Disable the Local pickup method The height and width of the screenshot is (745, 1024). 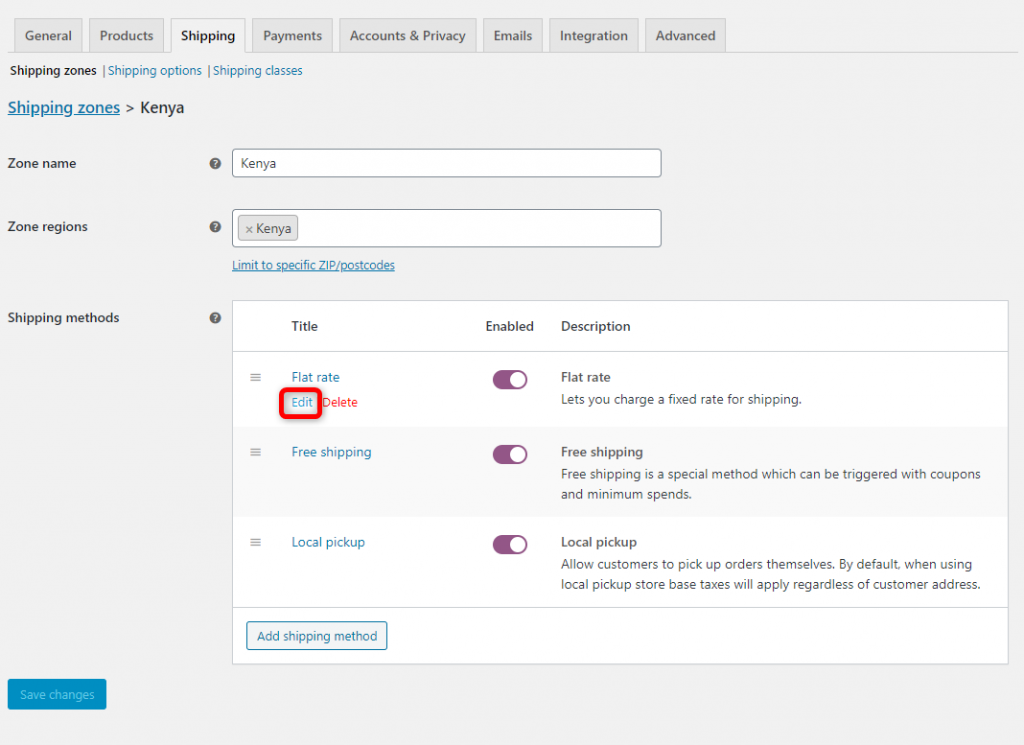point(510,544)
